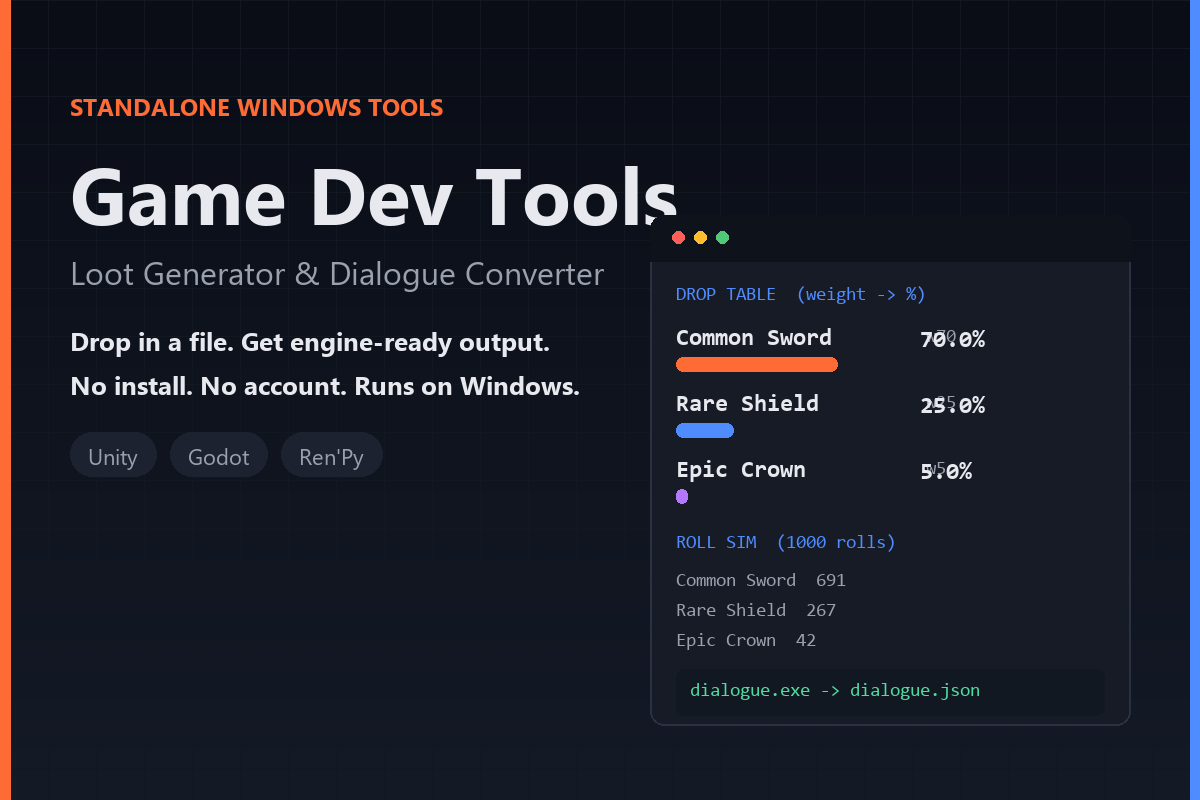Click the yellow window dot
Image resolution: width=1200 pixels, height=800 pixels.
(x=700, y=237)
